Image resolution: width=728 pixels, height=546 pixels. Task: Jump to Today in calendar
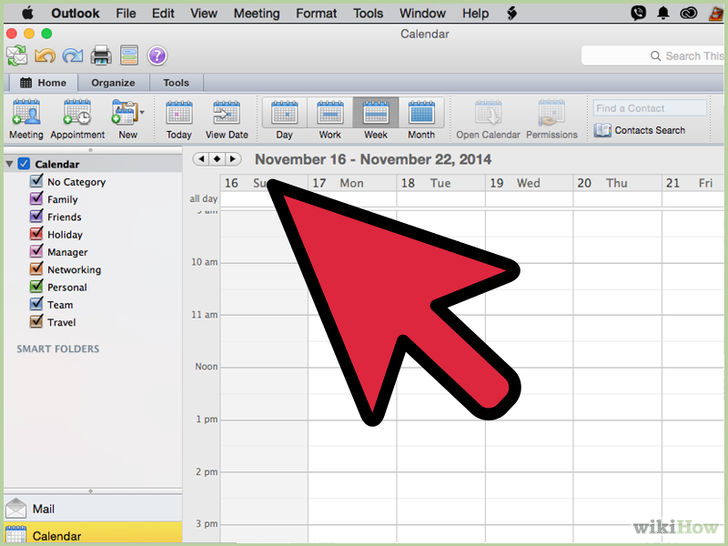(x=179, y=119)
